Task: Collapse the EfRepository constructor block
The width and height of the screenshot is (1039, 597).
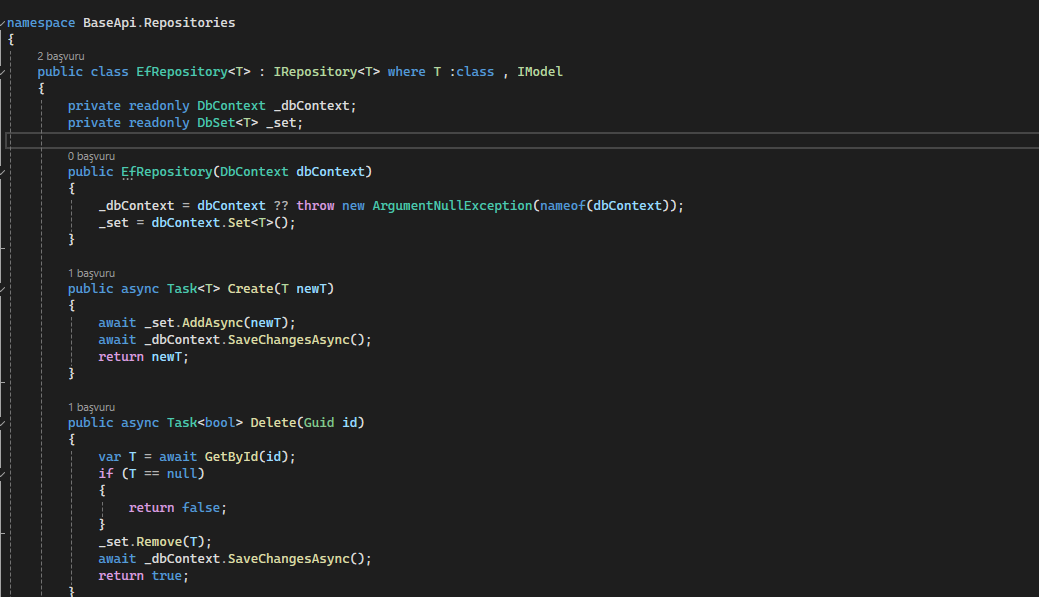Action: pos(3,172)
